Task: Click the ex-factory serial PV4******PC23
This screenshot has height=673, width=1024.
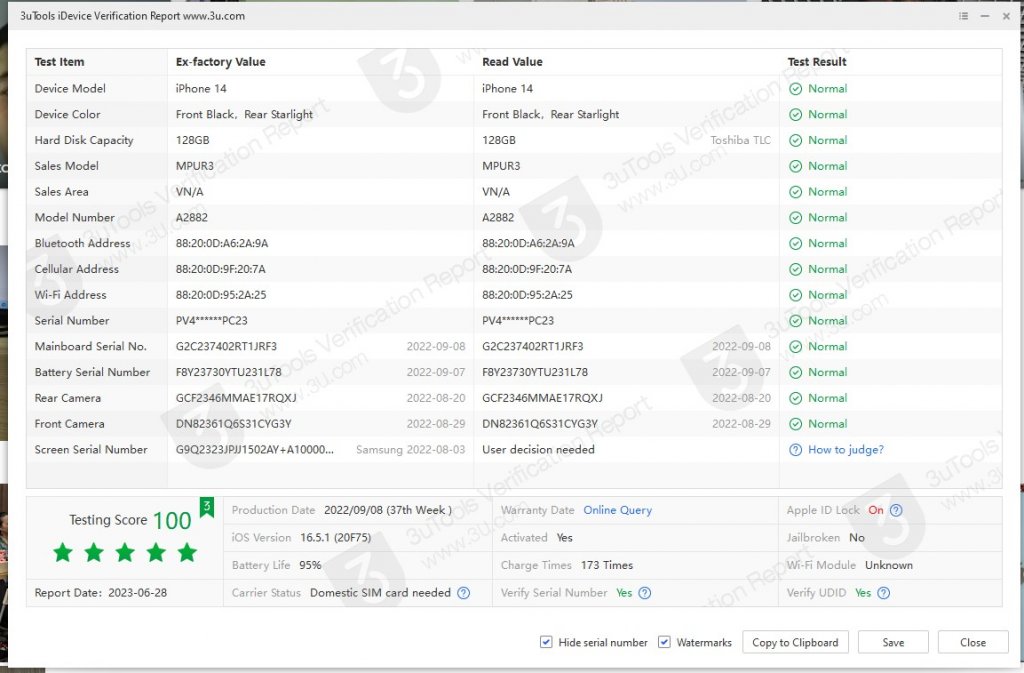Action: tap(212, 321)
